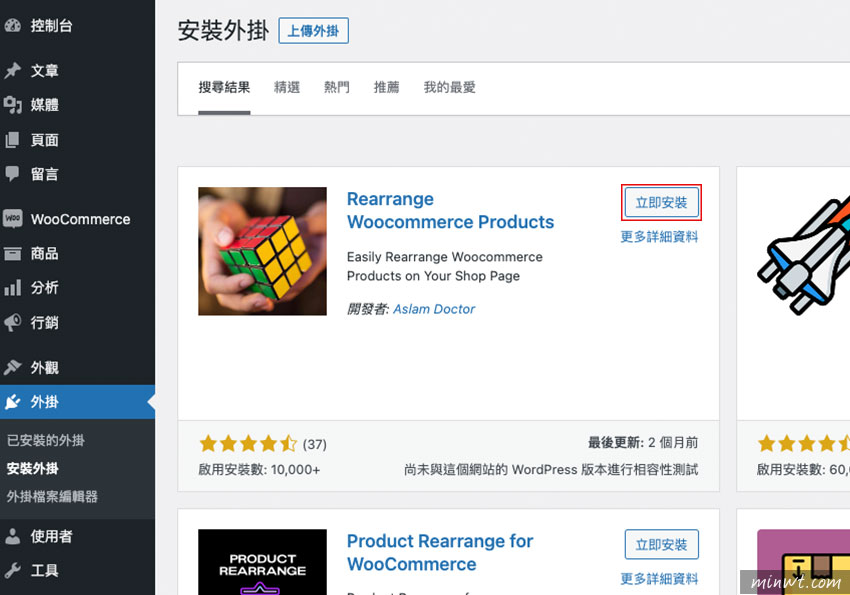This screenshot has height=595, width=850.
Task: Click the plugin description starting Easily Rearrange
Action: click(x=445, y=266)
